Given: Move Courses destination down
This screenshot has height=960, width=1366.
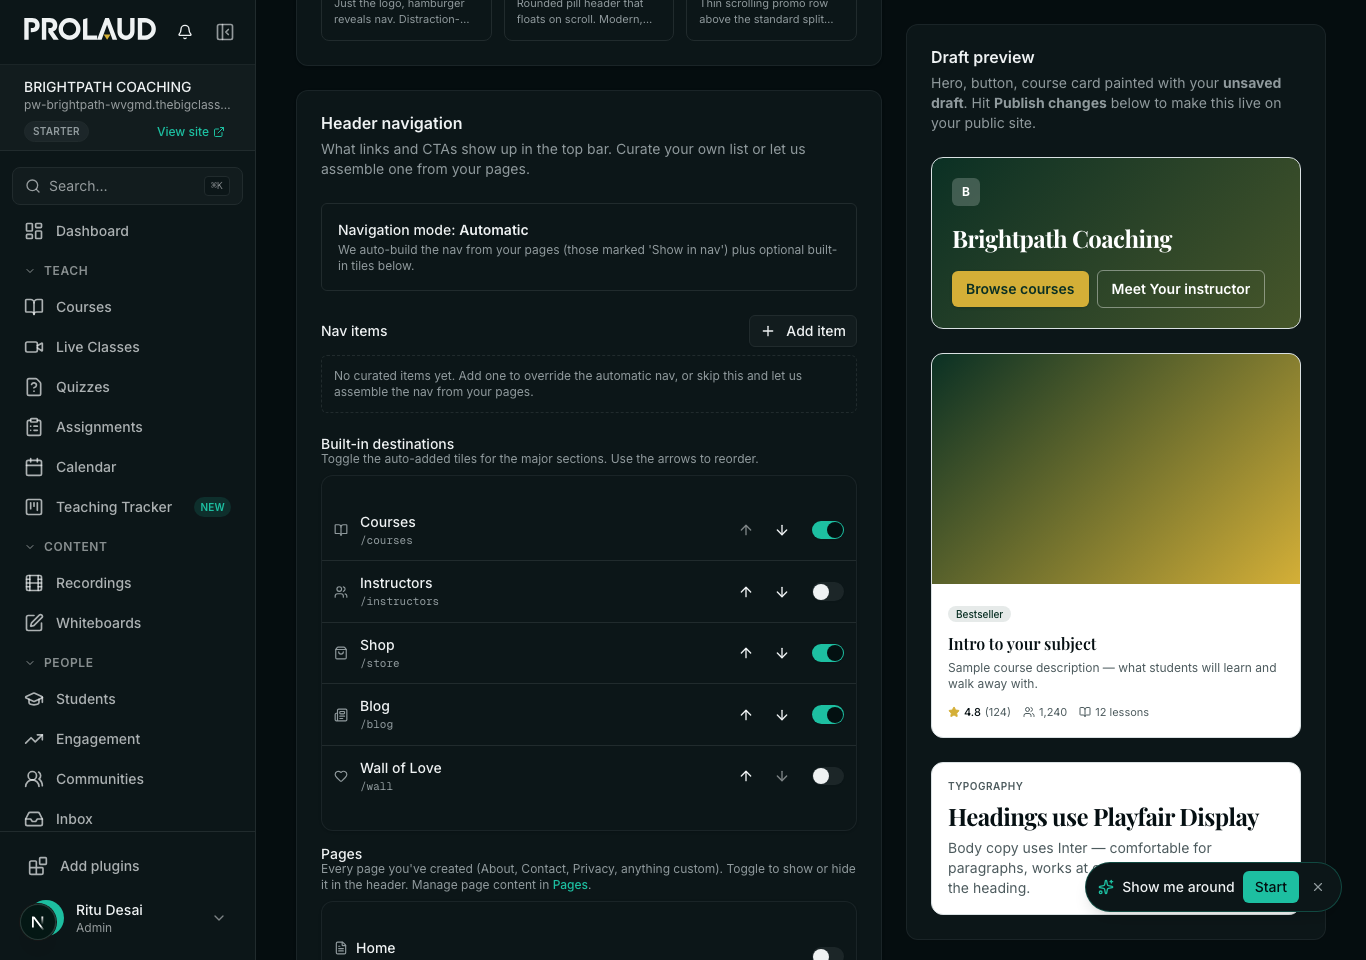Looking at the screenshot, I should click(782, 530).
